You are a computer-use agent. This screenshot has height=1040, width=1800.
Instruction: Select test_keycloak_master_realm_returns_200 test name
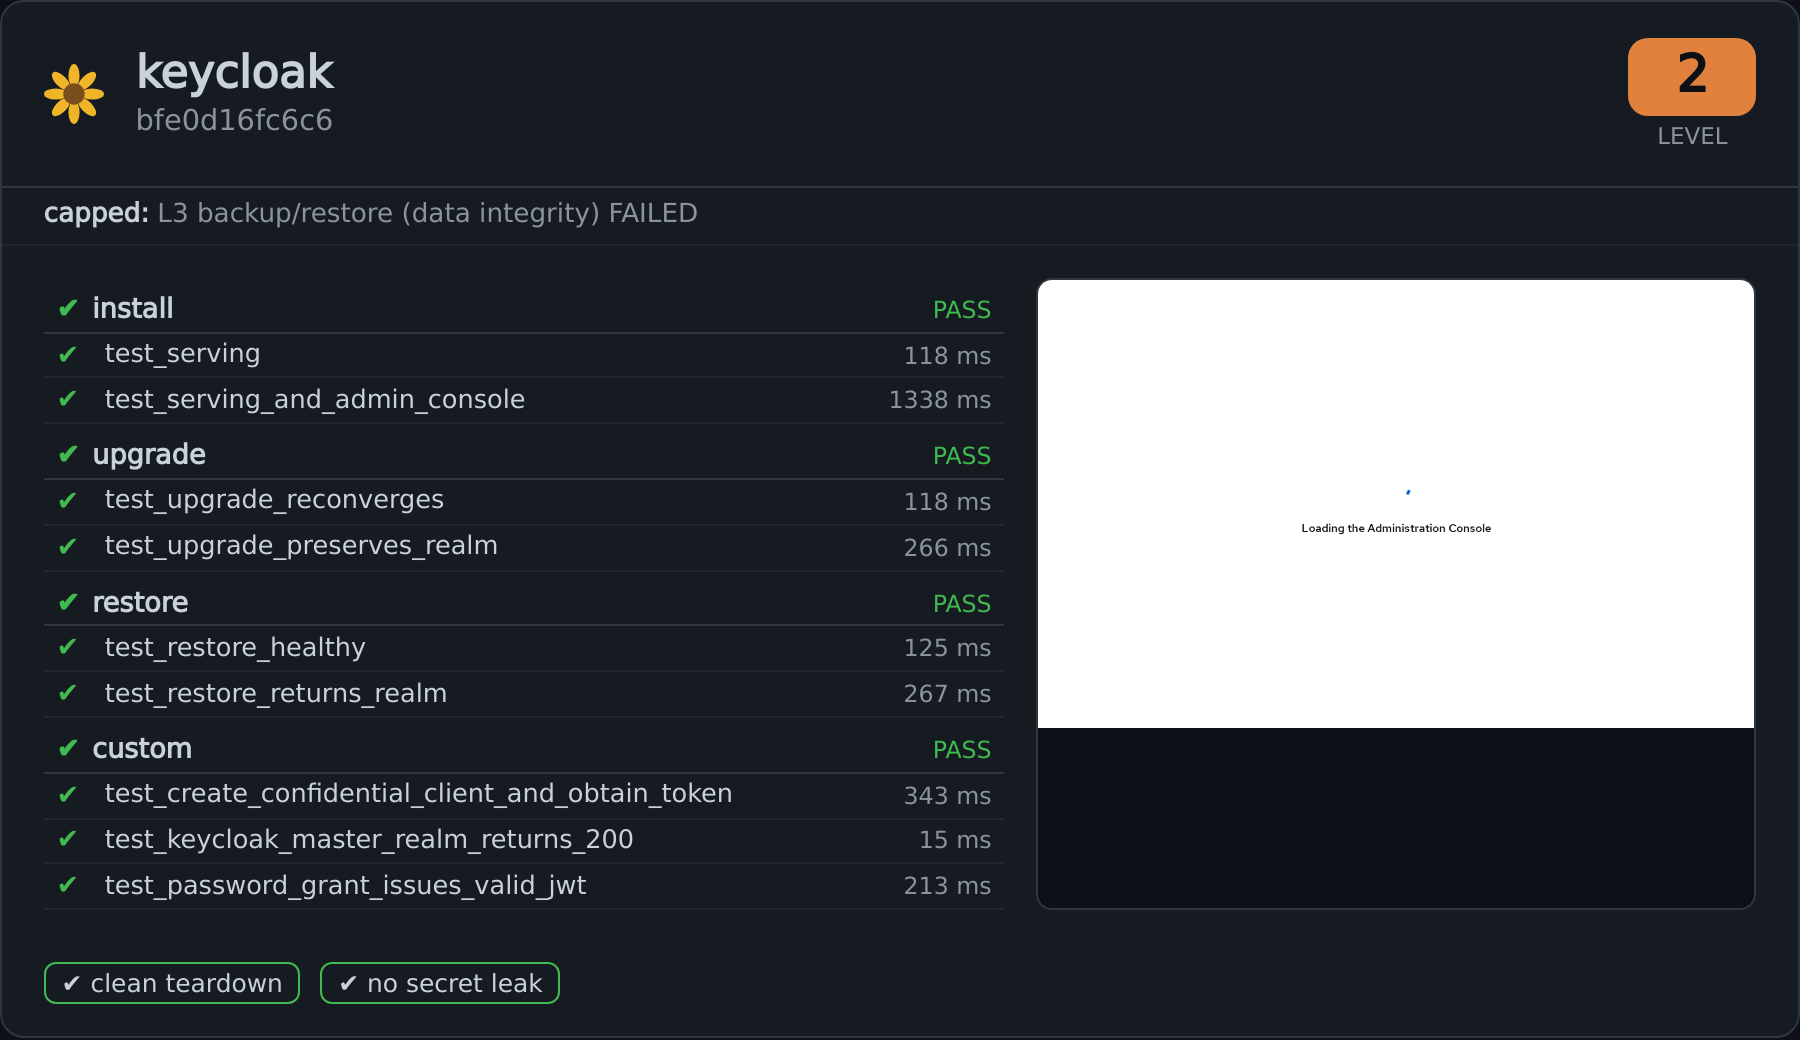click(369, 840)
